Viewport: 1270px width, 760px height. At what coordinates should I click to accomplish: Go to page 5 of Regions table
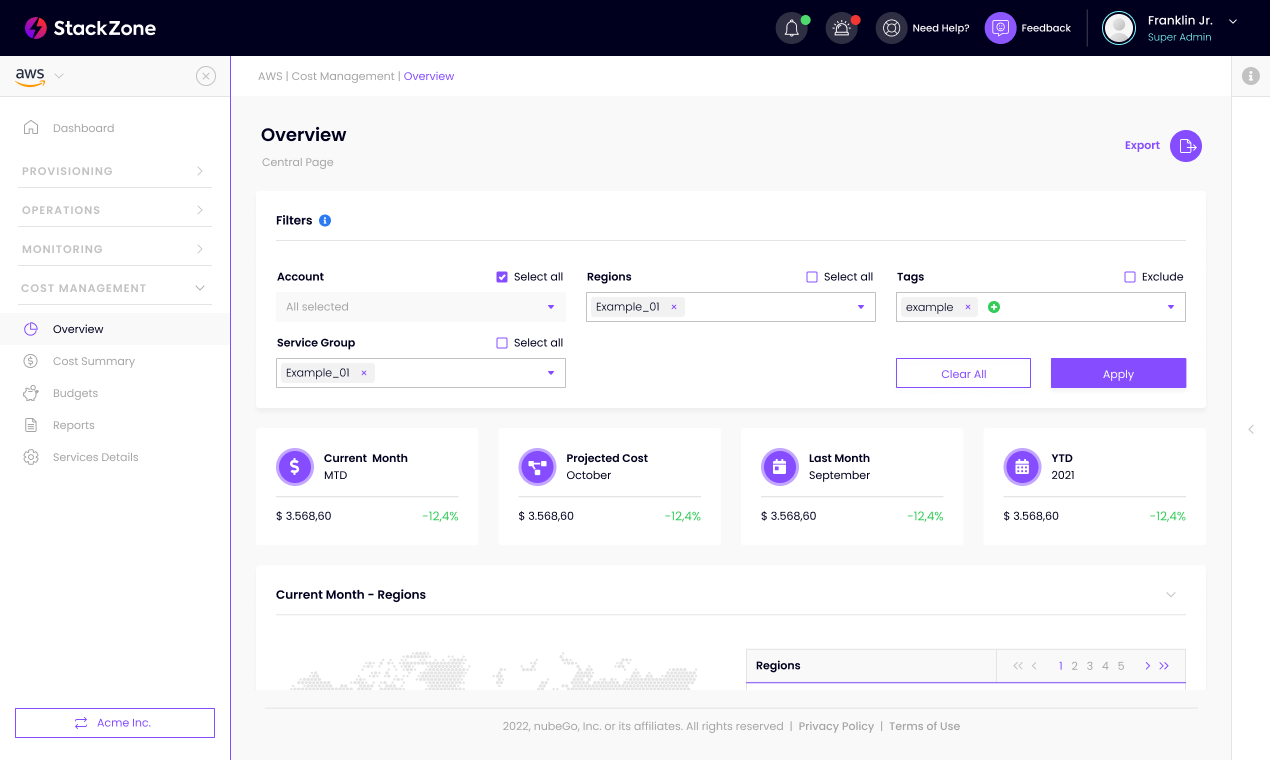1121,666
